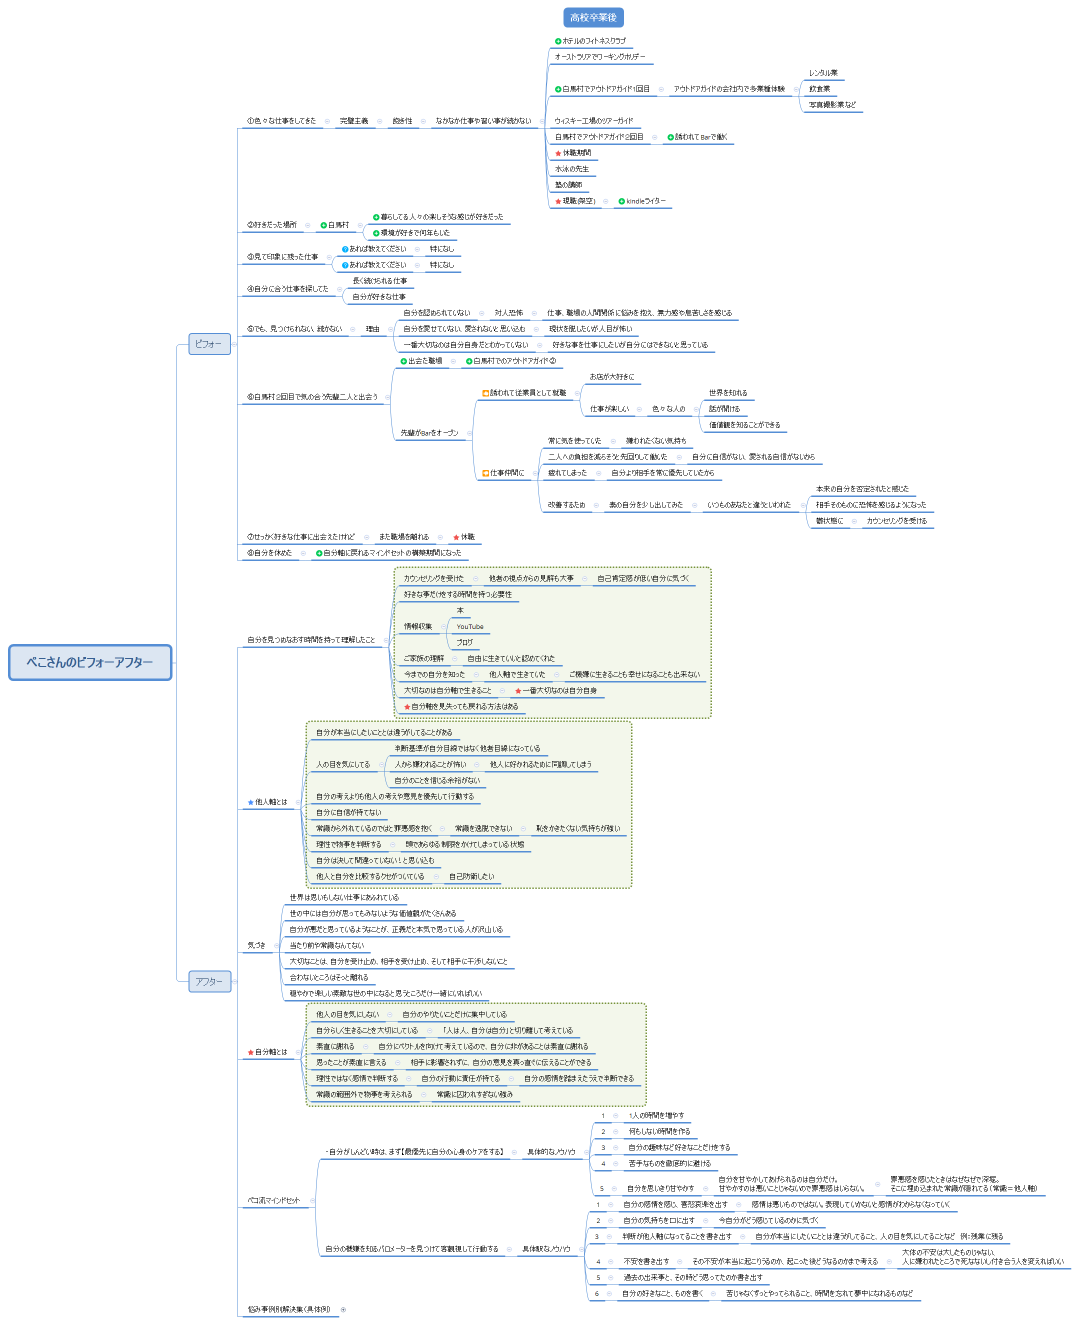
Task: Click blue star marker beside 他人軸とは
Action: click(x=250, y=802)
